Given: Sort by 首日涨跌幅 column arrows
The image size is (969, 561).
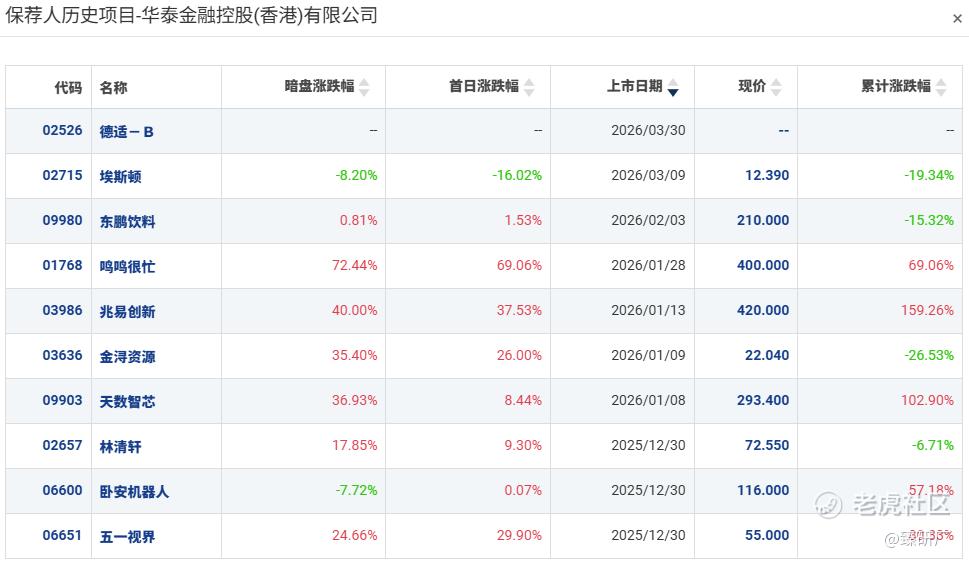Looking at the screenshot, I should pos(529,87).
